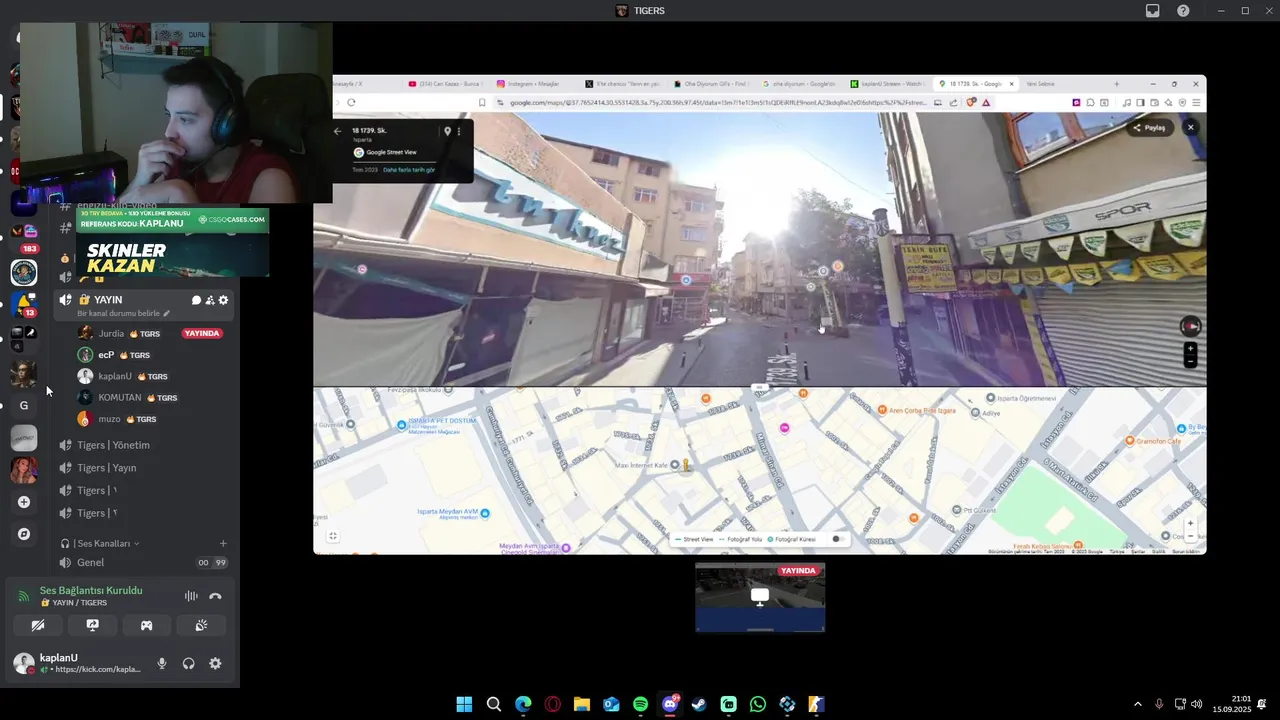The image size is (1280, 720).
Task: Toggle camera in Discord voice panel
Action: pyautogui.click(x=38, y=625)
